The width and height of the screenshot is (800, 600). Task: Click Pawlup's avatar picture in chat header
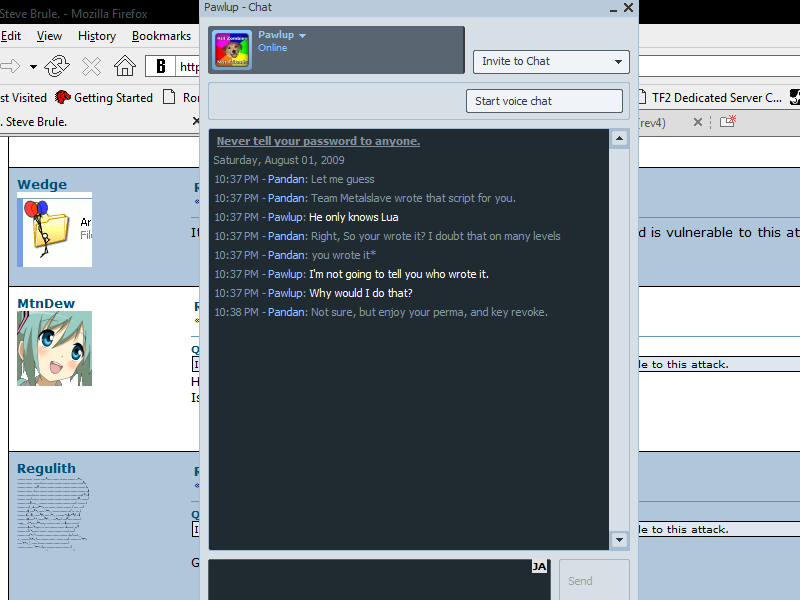click(x=232, y=49)
